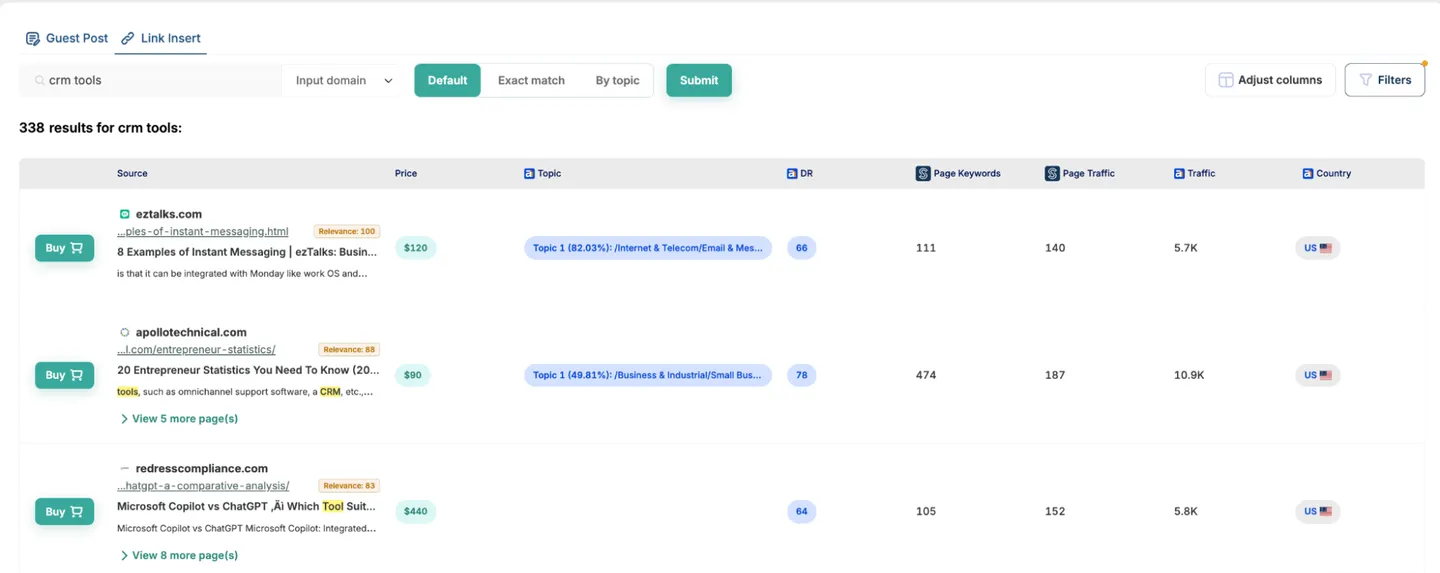Viewport: 1440px width, 573px height.
Task: Click the Ahrefs icon beside Country header
Action: click(1308, 173)
